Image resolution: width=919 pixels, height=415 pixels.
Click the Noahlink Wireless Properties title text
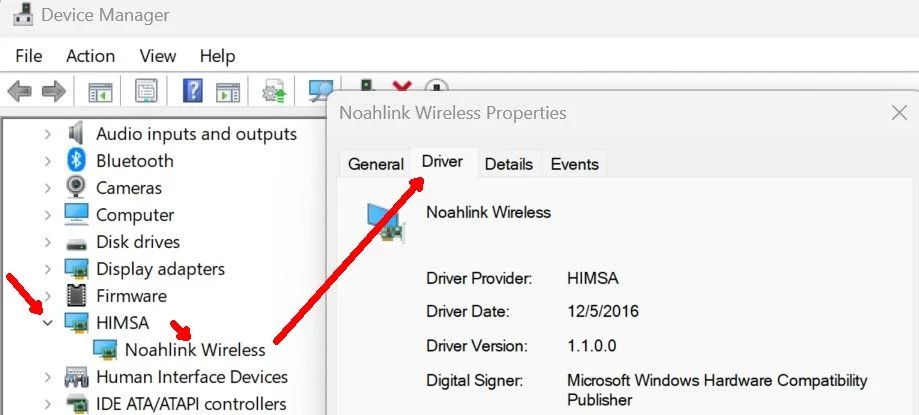coord(453,113)
